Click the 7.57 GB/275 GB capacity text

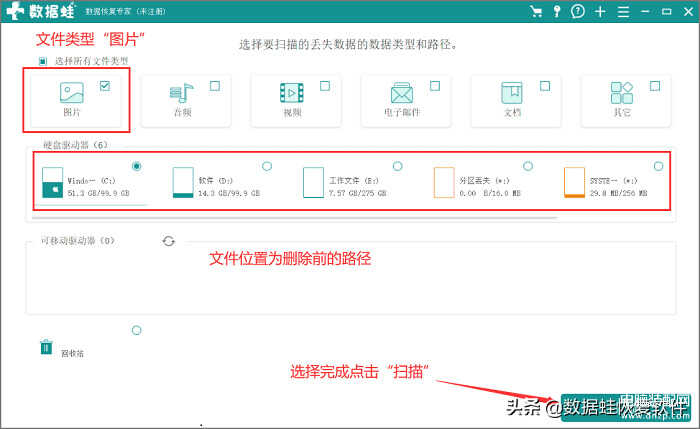(358, 193)
